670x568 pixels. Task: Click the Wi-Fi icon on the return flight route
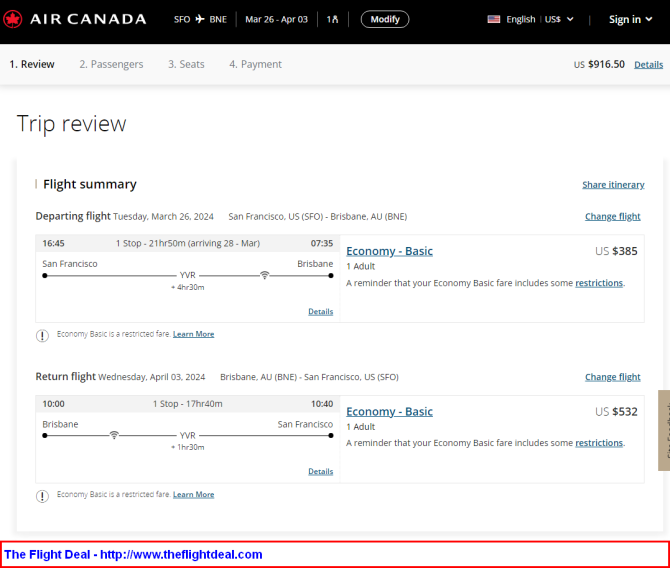tap(114, 435)
